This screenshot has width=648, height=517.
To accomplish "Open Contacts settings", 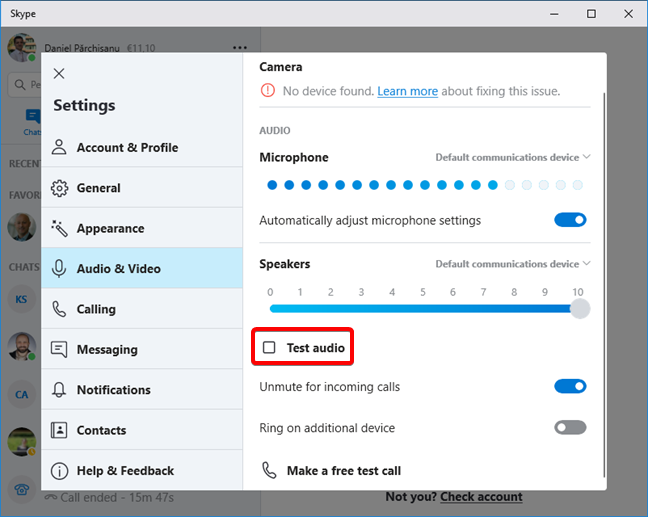I will pos(142,430).
